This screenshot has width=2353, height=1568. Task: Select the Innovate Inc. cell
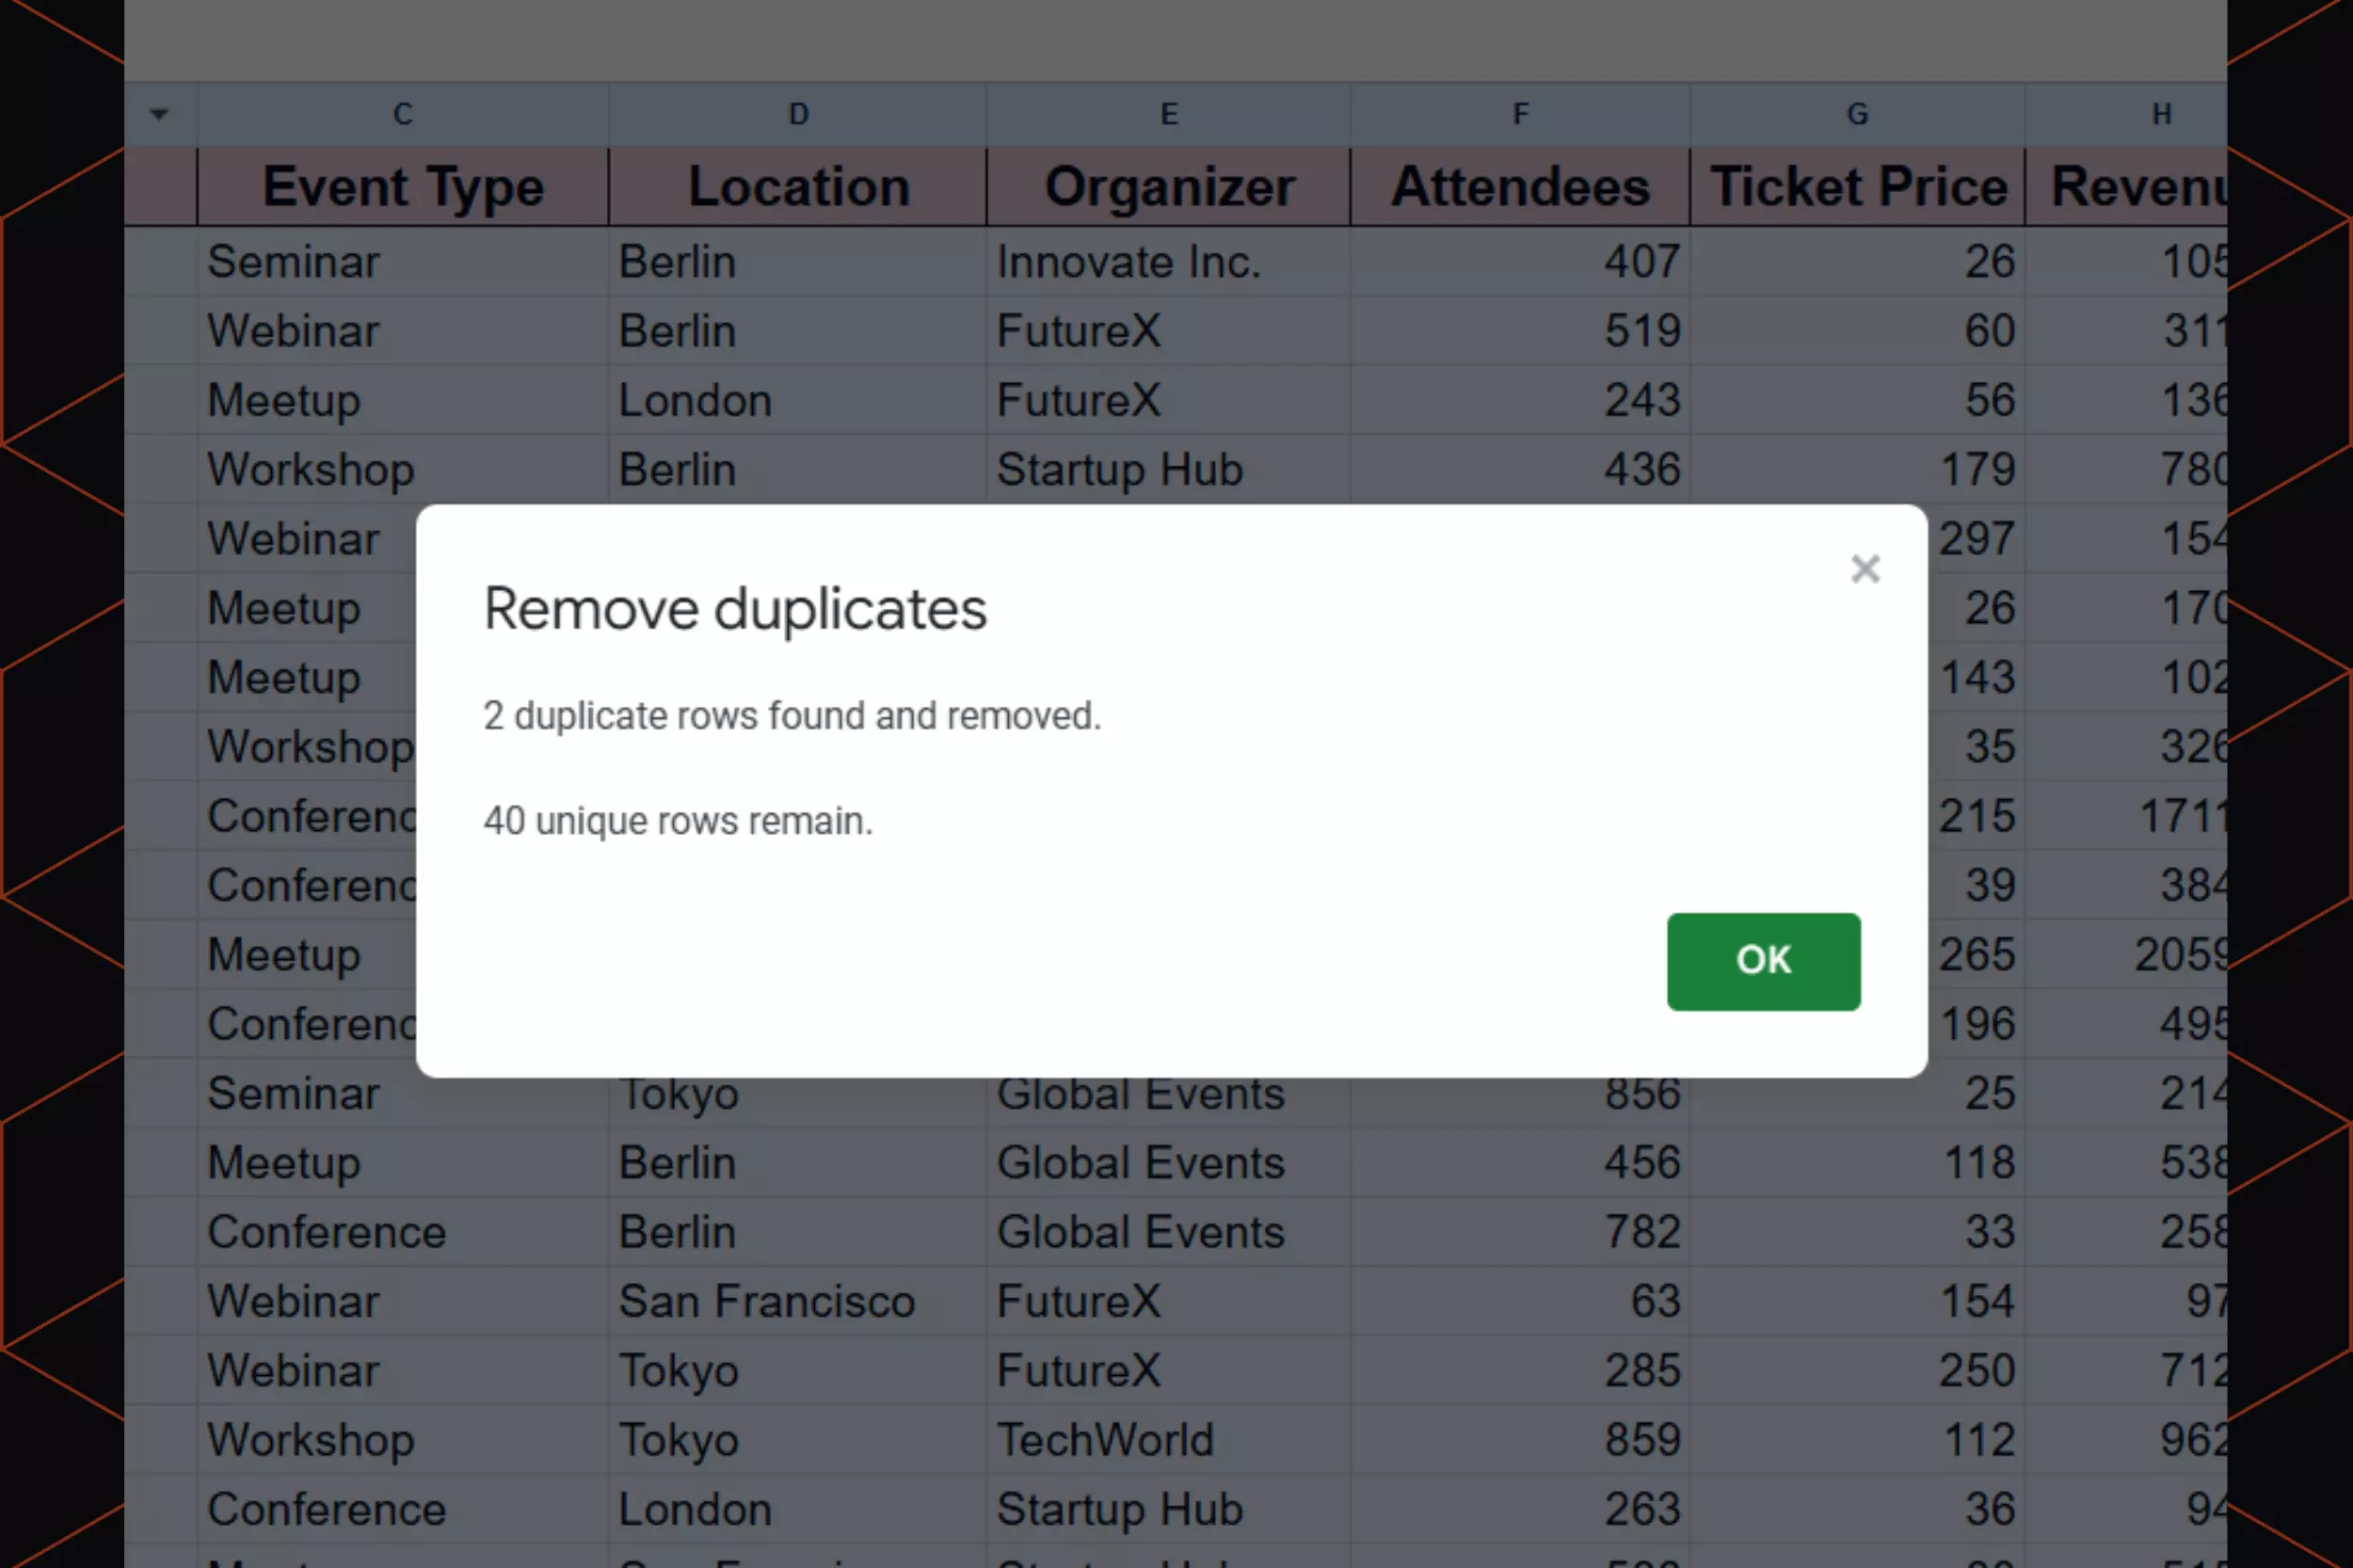pos(1128,262)
